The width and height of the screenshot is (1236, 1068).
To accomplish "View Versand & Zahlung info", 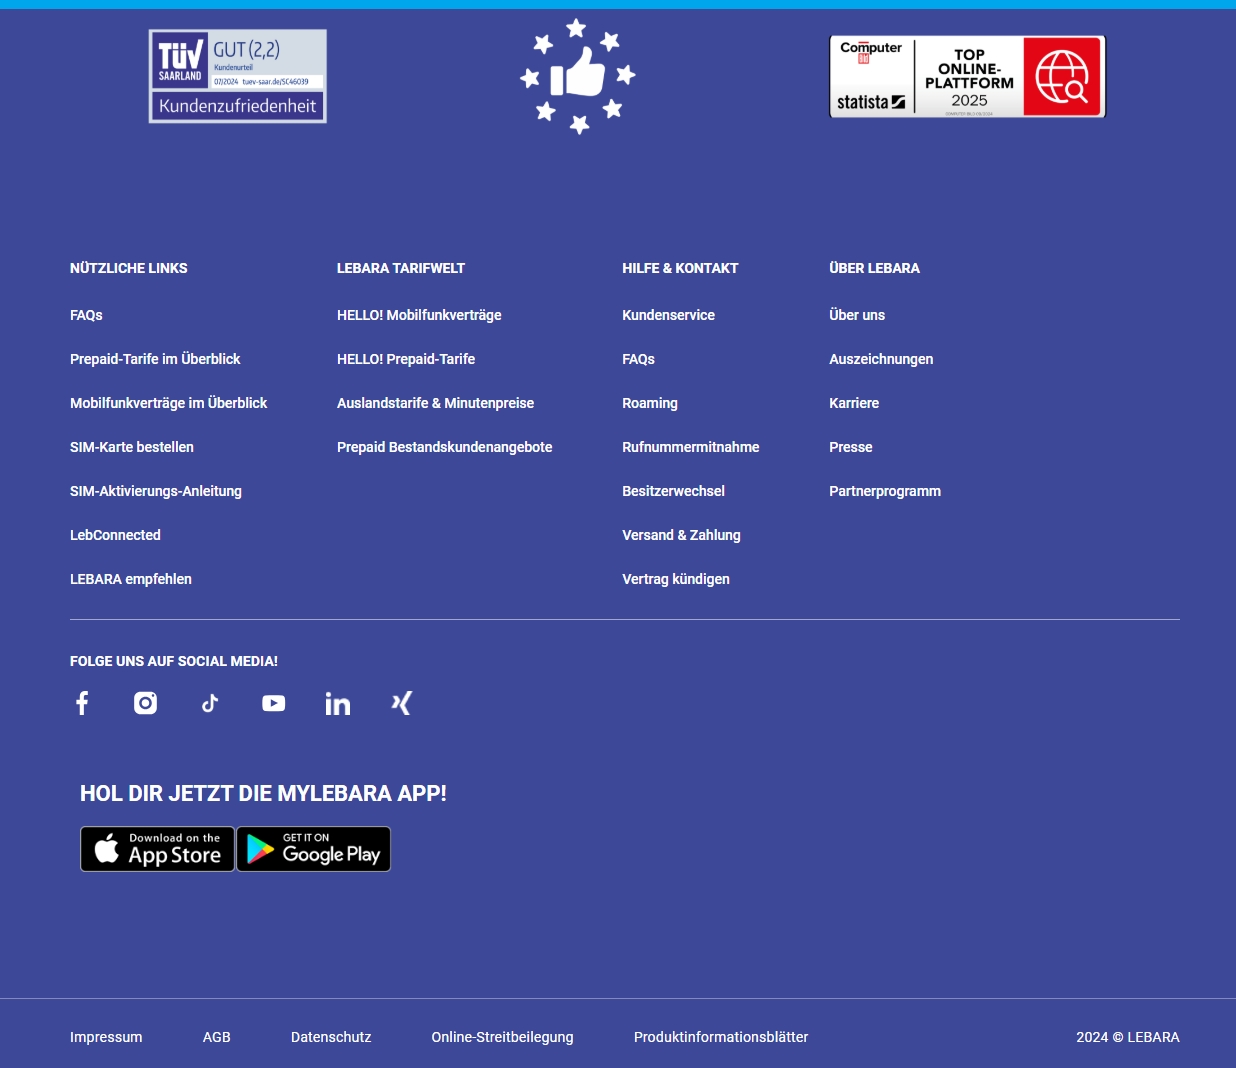I will [x=681, y=535].
